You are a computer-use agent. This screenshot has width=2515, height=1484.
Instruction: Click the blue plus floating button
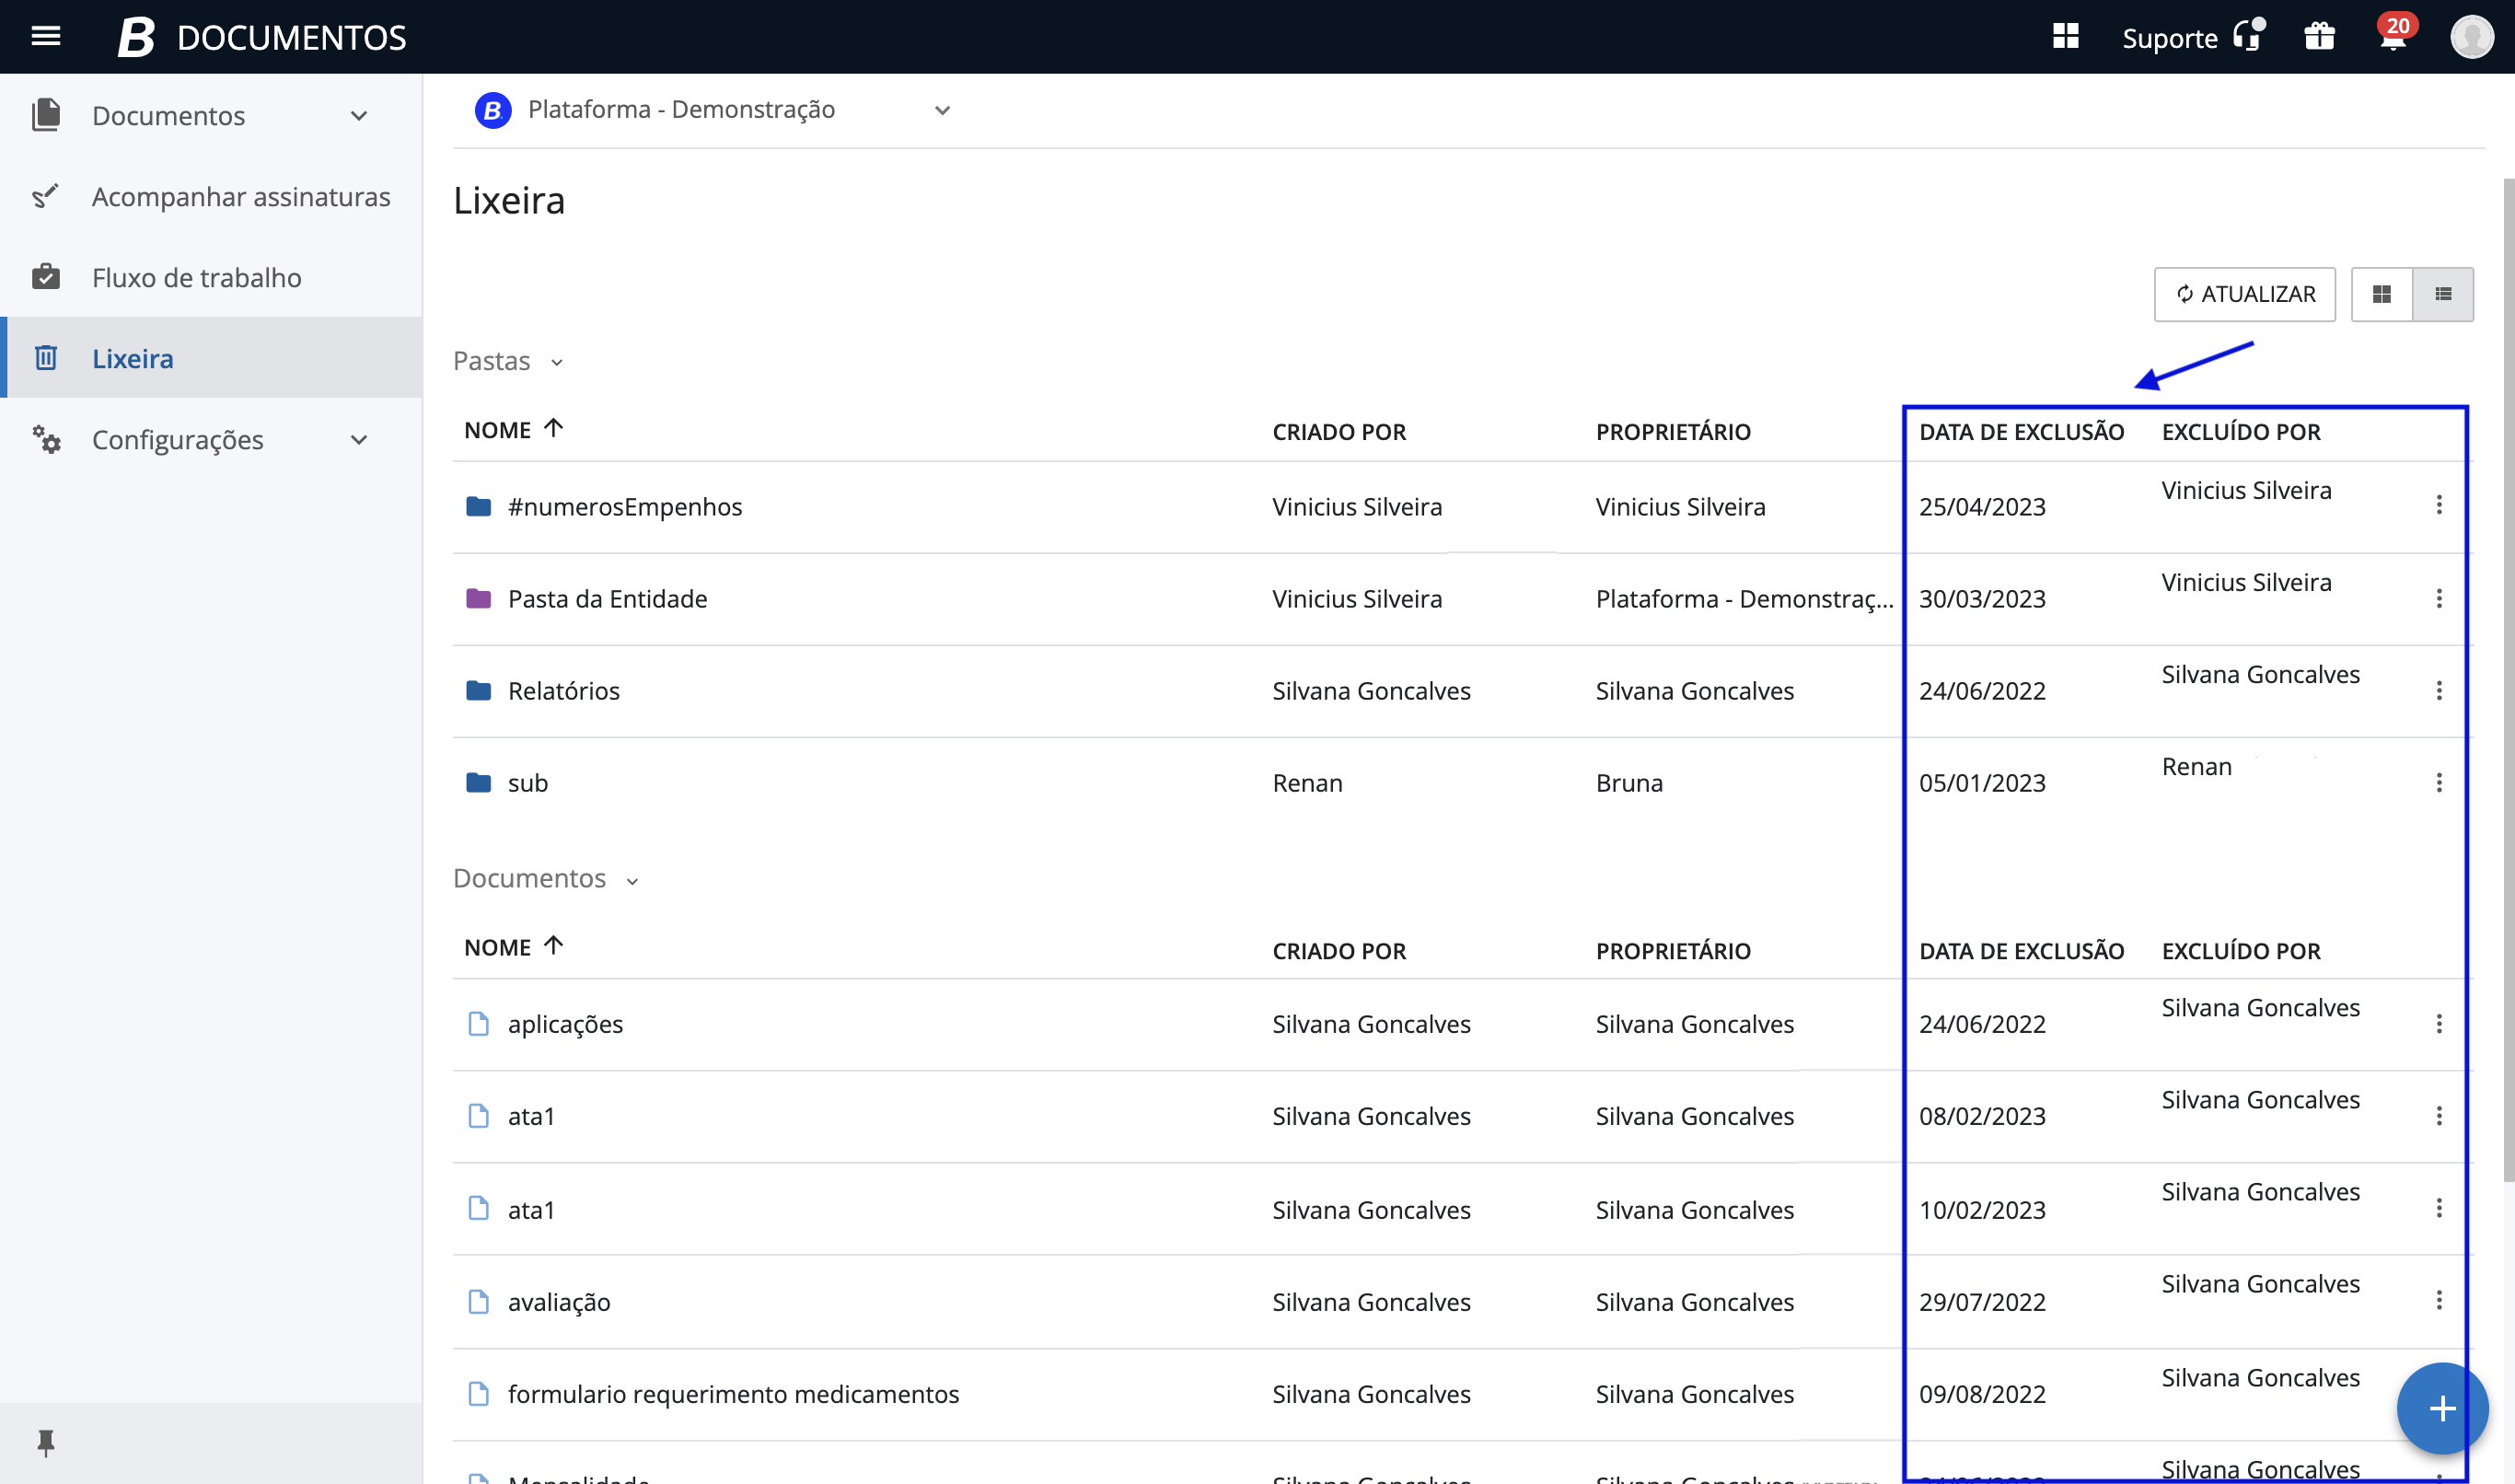click(2441, 1408)
